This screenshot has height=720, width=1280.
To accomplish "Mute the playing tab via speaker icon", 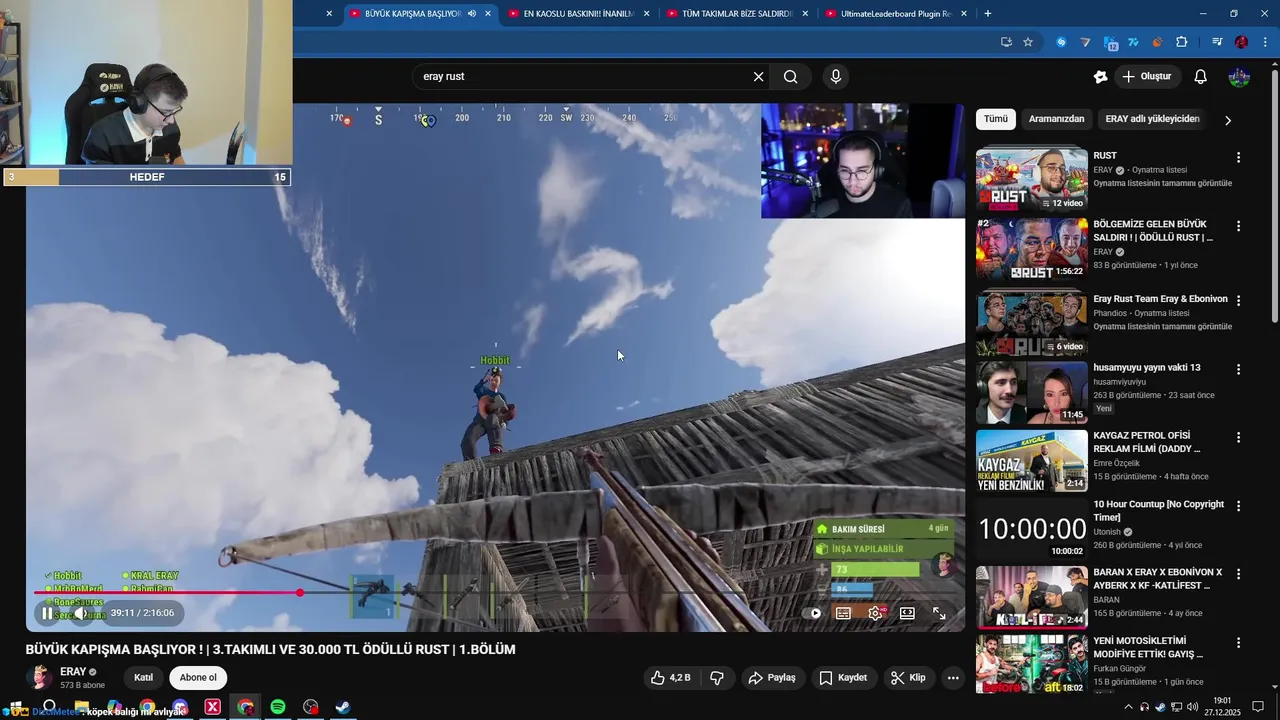I will click(471, 14).
